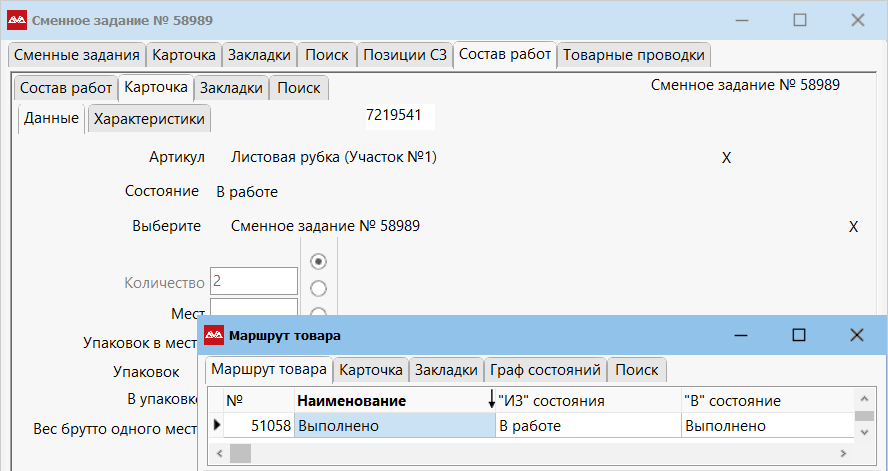Click the Маршрут товара window title icon
Screen dimensions: 888x471
[214, 335]
